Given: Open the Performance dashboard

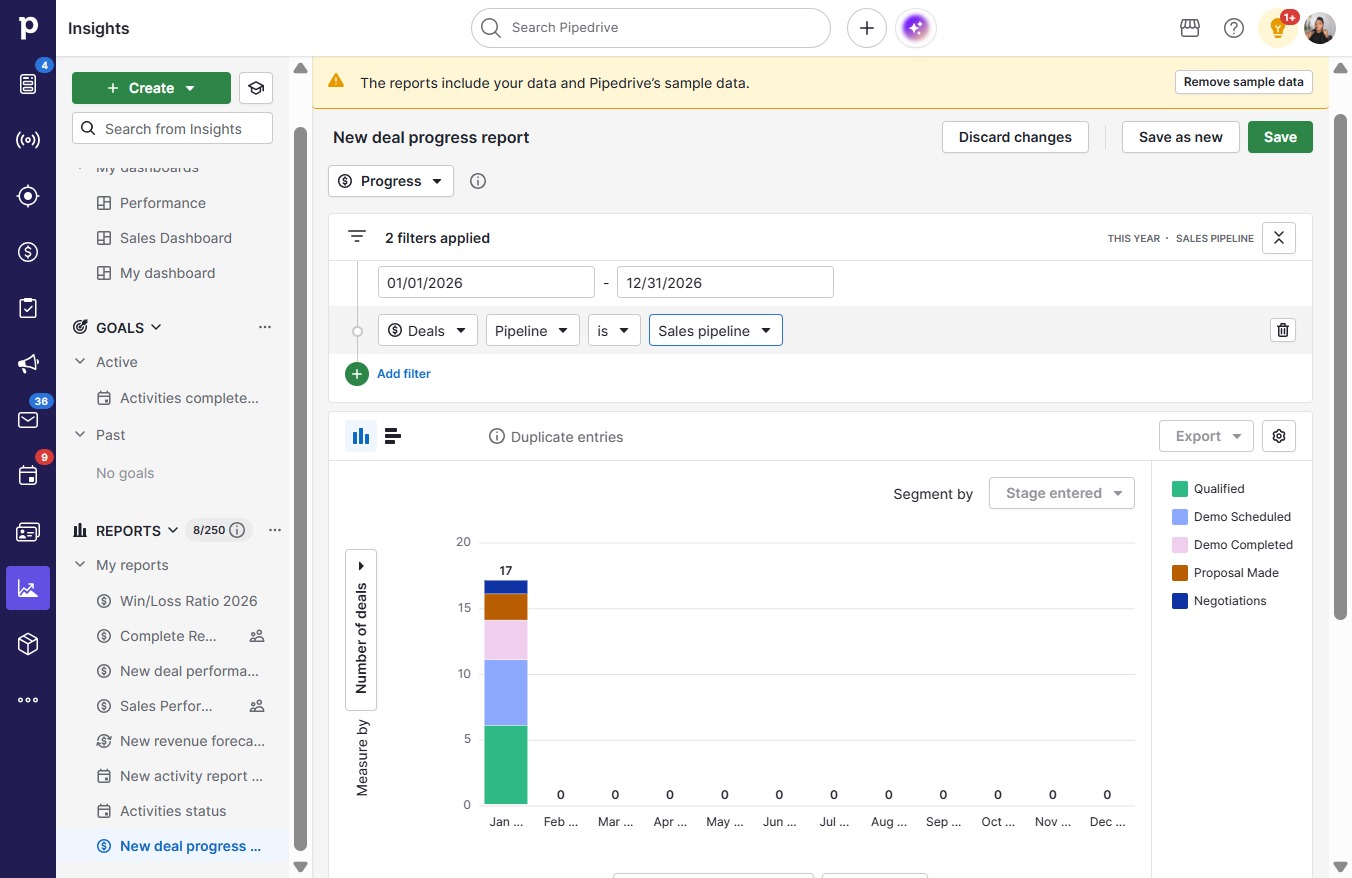Looking at the screenshot, I should point(163,203).
